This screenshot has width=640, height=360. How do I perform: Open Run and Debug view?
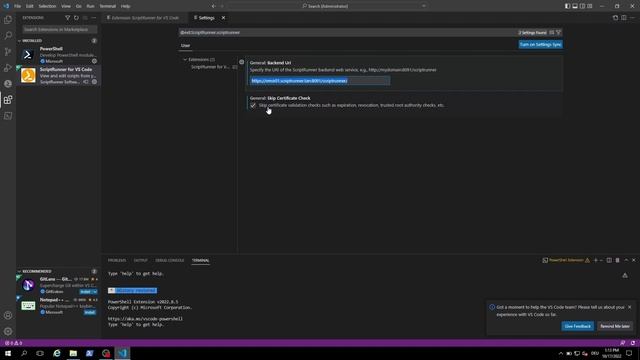point(8,68)
